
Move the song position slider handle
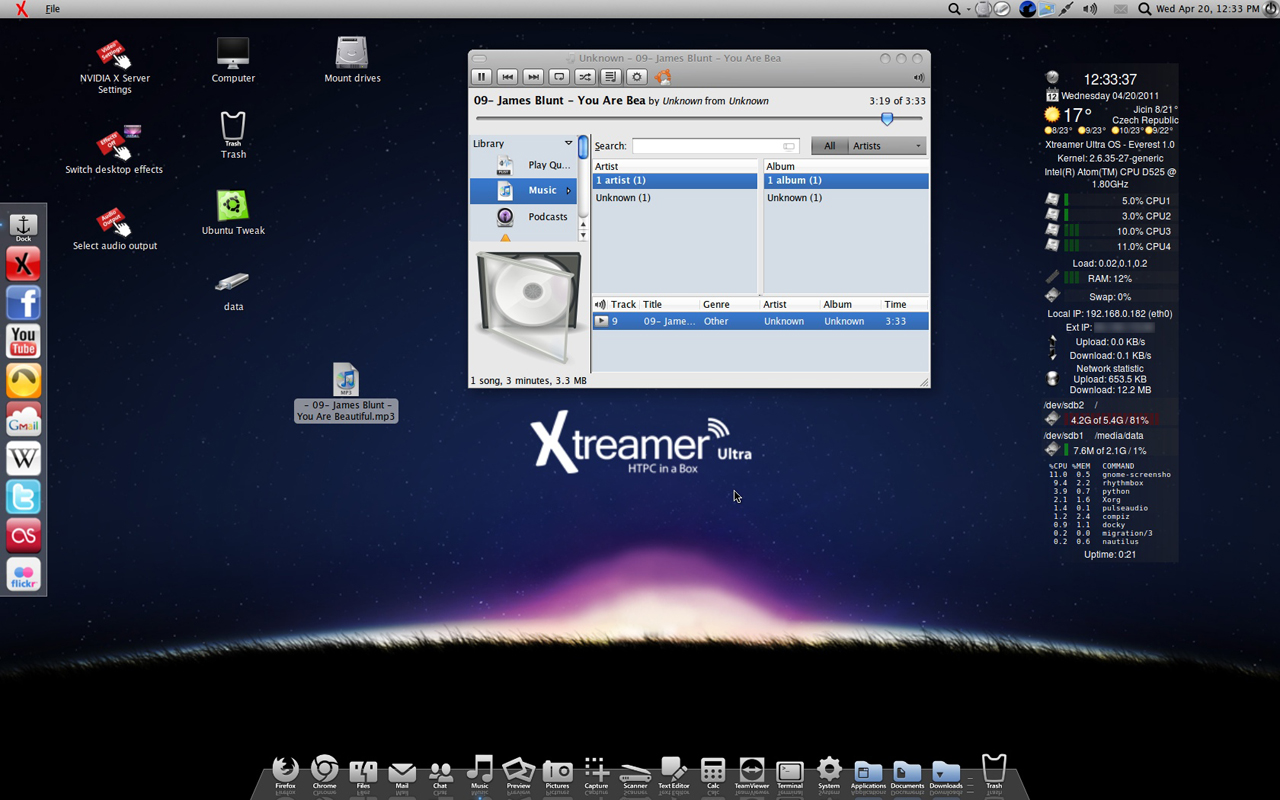coord(887,119)
